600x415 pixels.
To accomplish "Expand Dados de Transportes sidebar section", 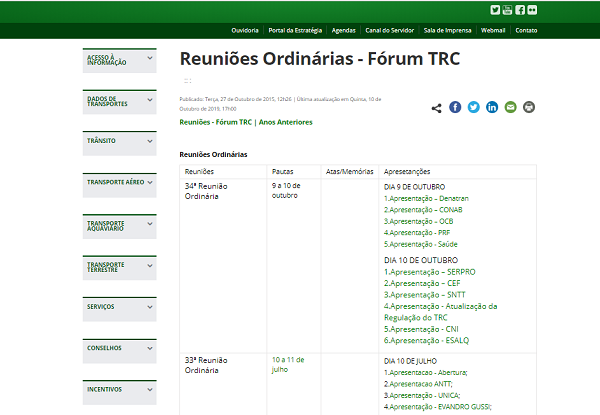I will pyautogui.click(x=120, y=100).
